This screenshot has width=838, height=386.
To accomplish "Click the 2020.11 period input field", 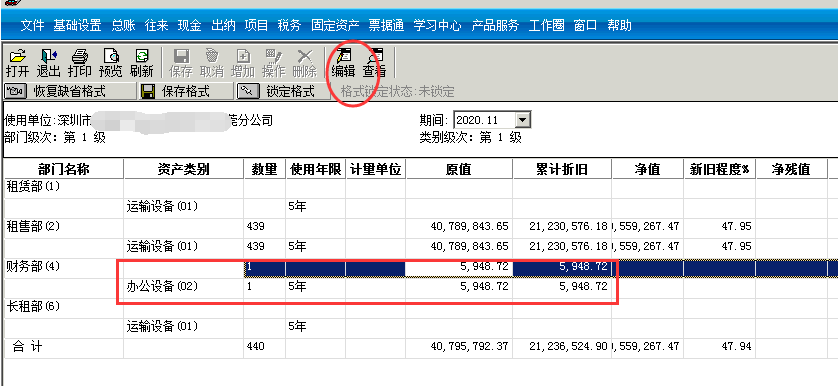I will tap(486, 120).
